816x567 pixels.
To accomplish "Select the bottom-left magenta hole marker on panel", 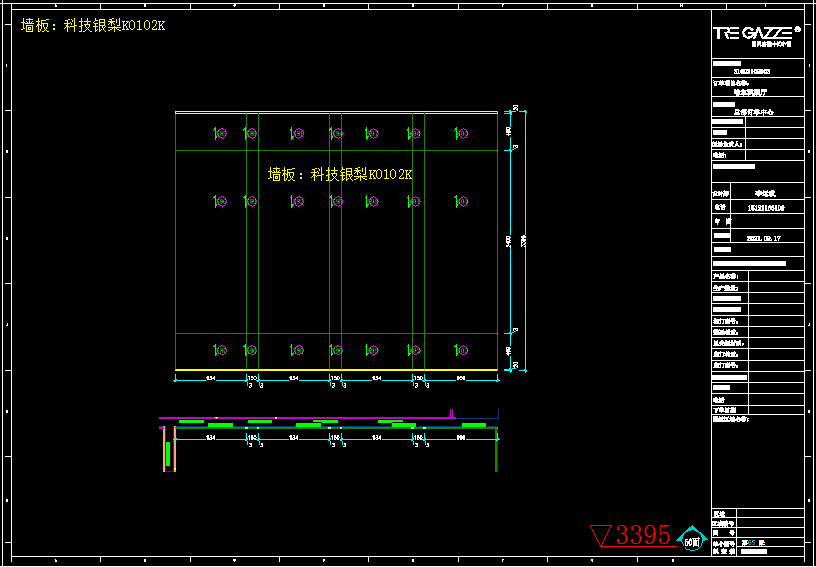I will (x=221, y=350).
